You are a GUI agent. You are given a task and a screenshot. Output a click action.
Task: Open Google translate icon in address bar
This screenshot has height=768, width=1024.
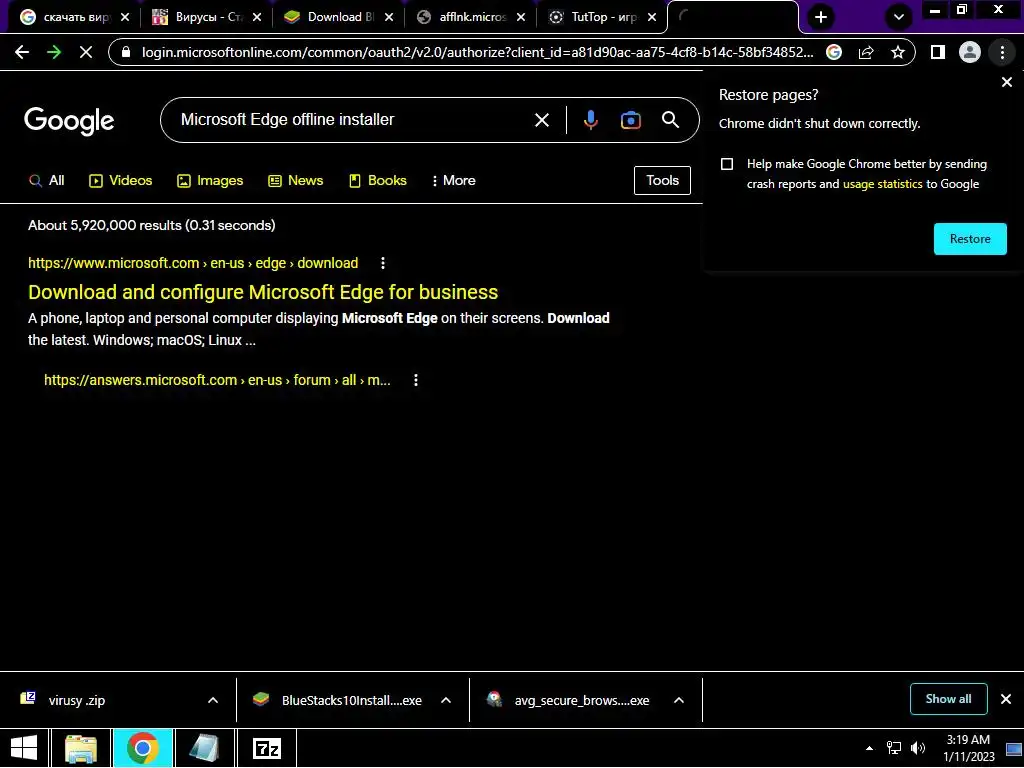tap(834, 52)
